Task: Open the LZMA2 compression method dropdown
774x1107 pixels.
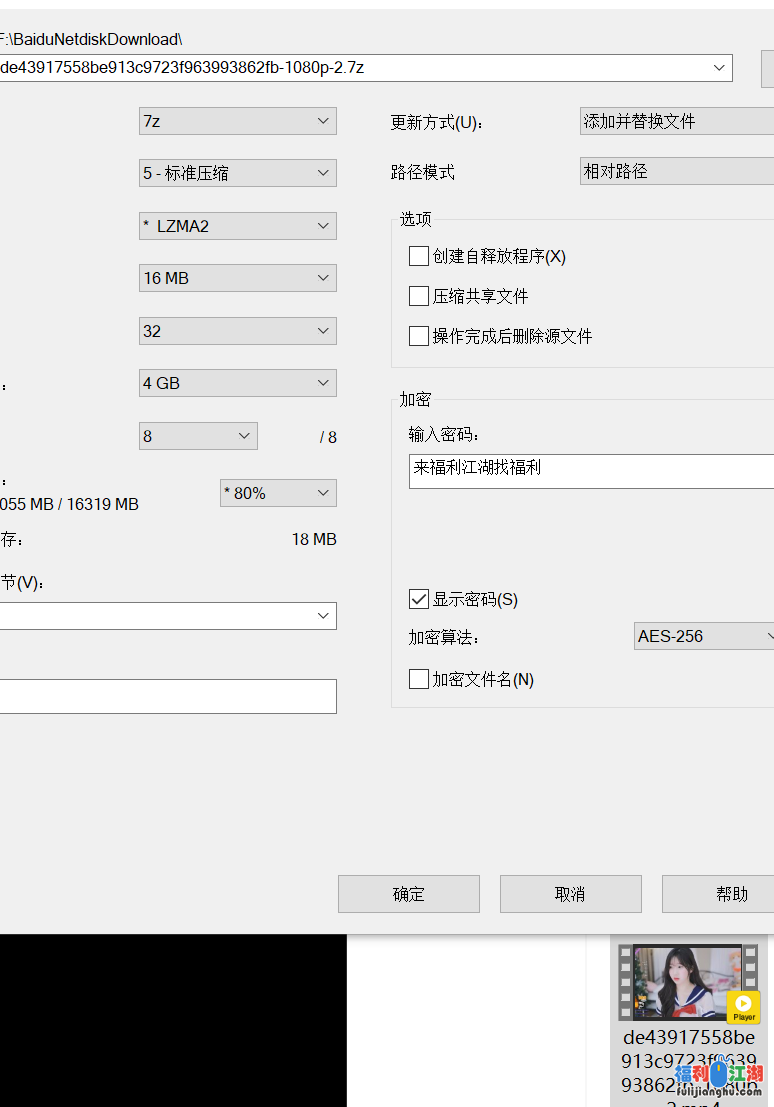Action: point(237,226)
